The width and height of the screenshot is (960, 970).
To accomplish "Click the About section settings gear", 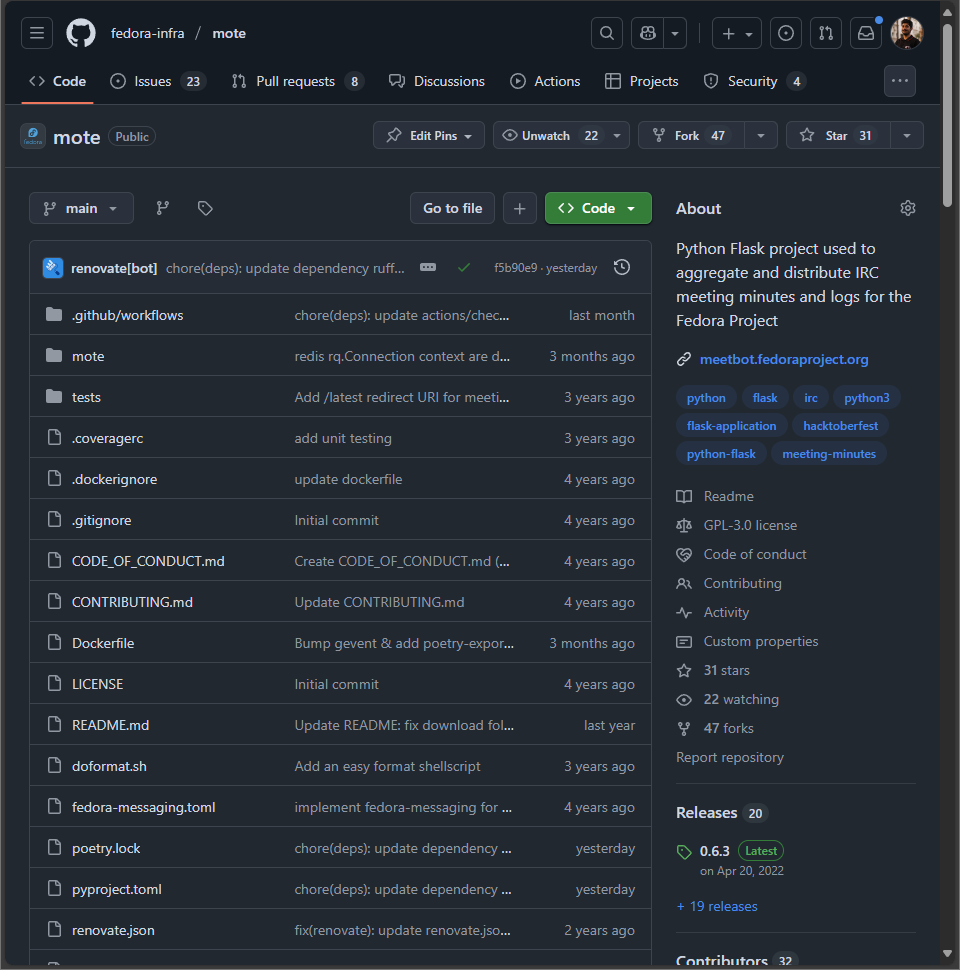I will pos(907,208).
